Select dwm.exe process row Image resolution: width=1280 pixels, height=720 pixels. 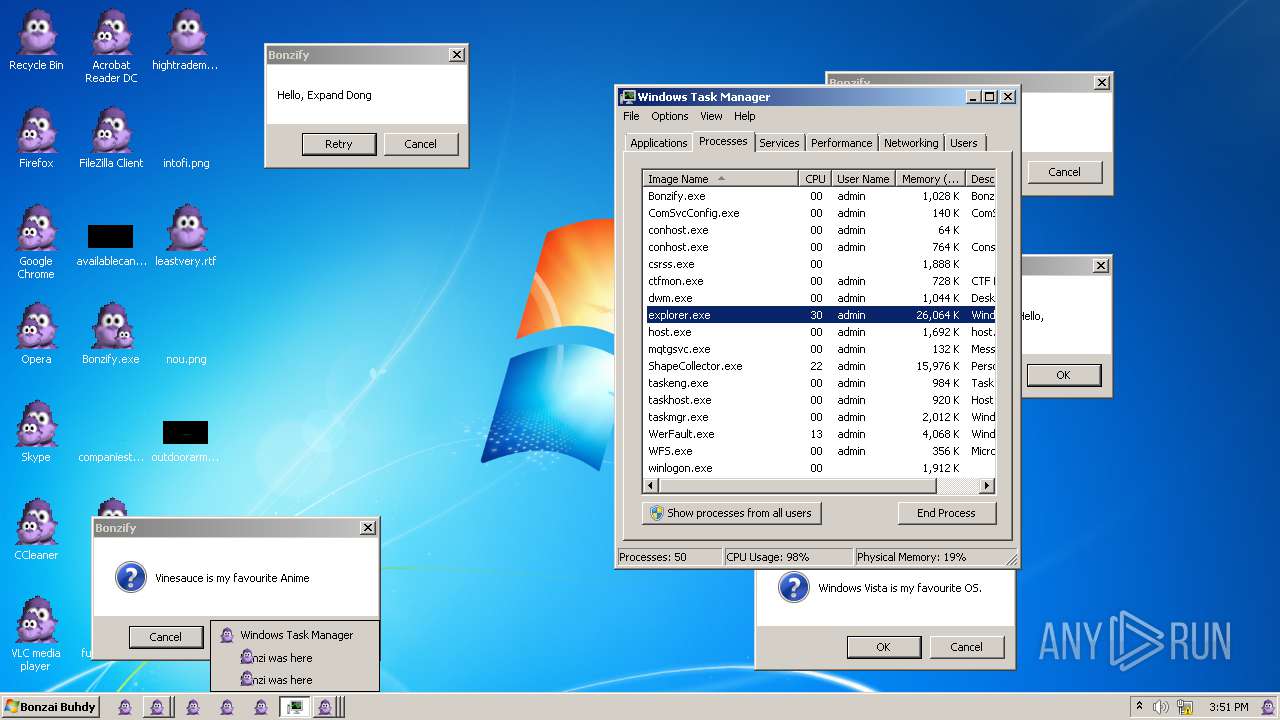[819, 298]
